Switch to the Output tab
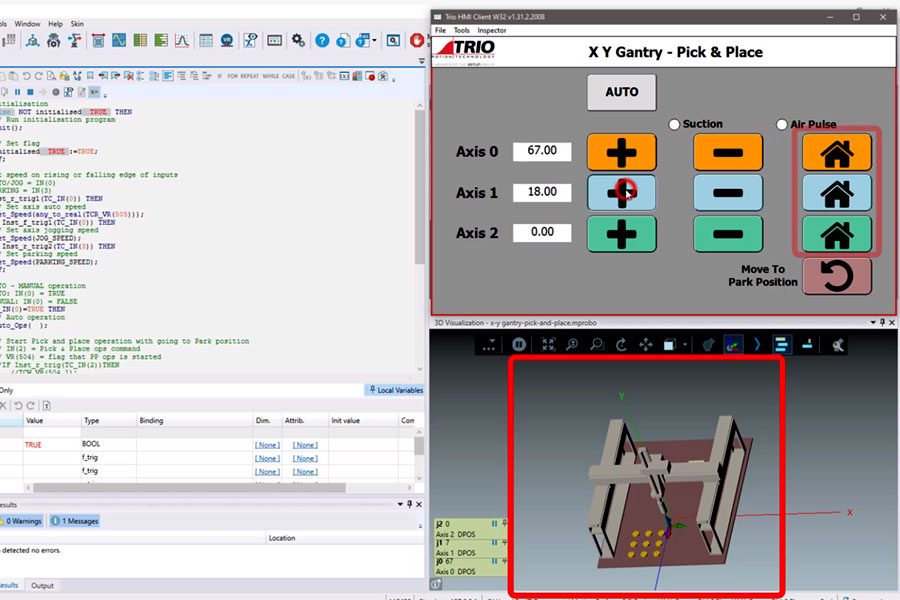 42,586
